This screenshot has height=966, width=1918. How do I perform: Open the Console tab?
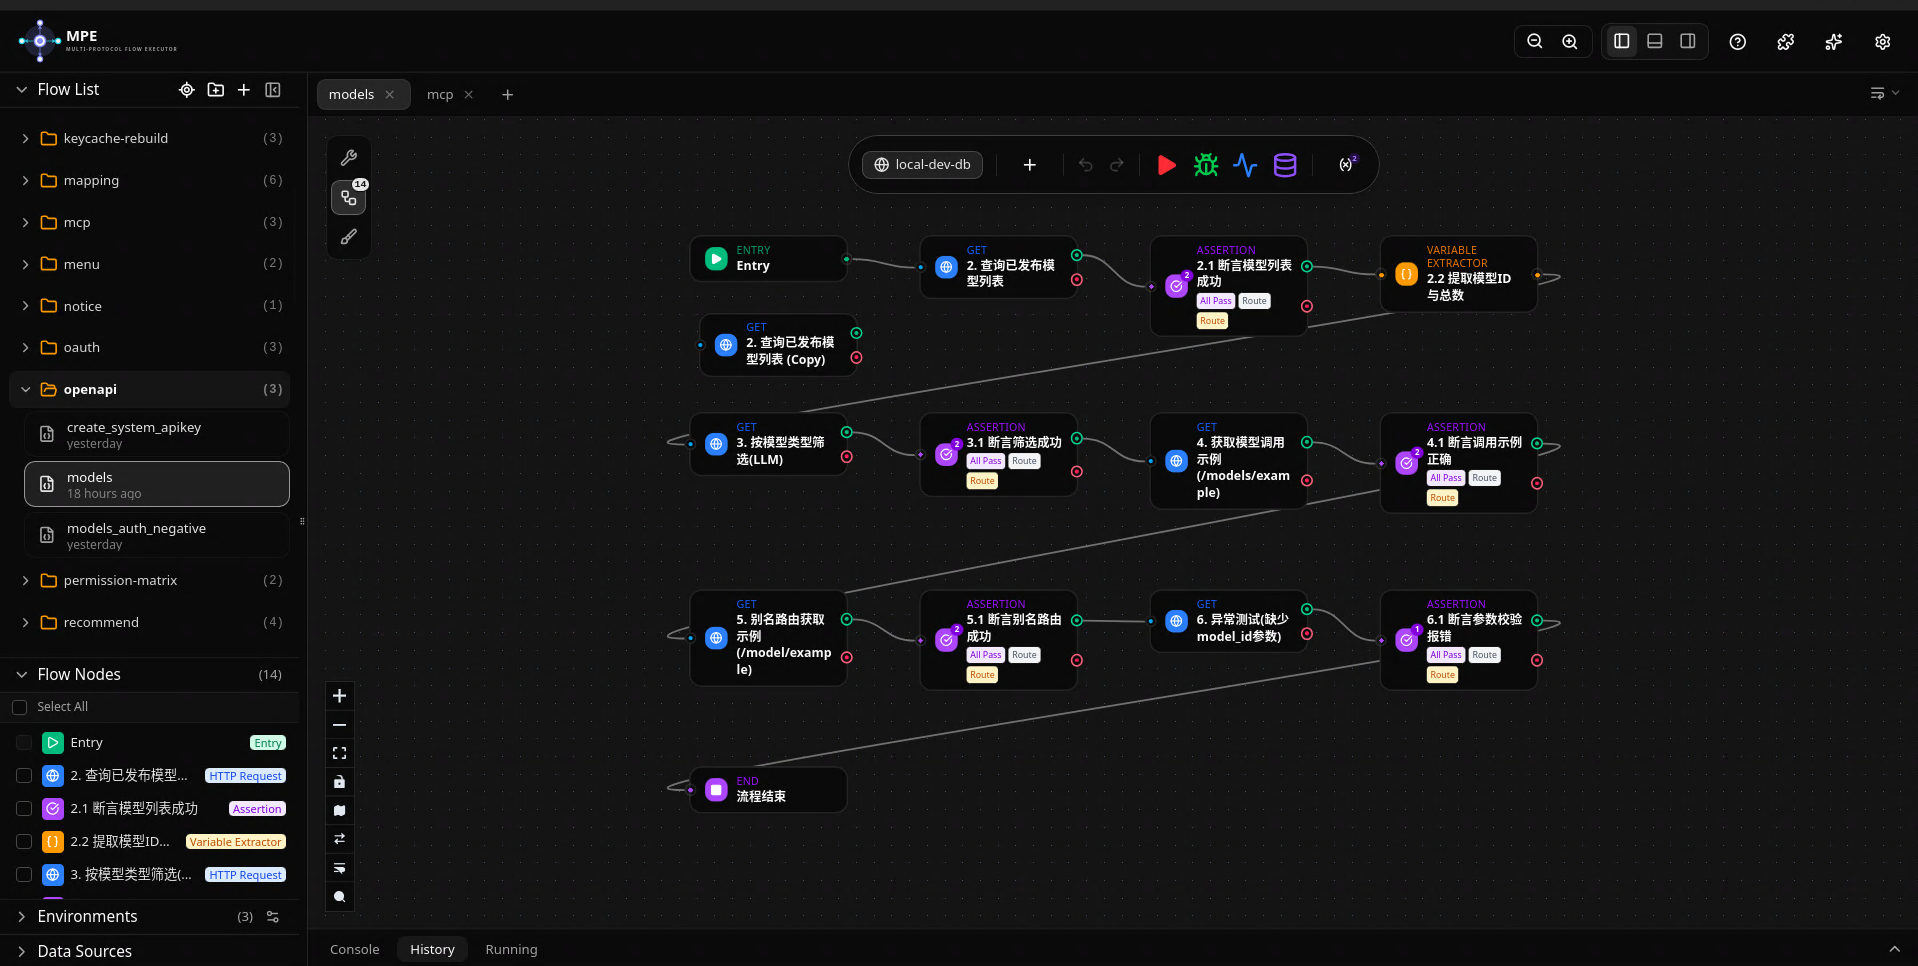tap(355, 949)
